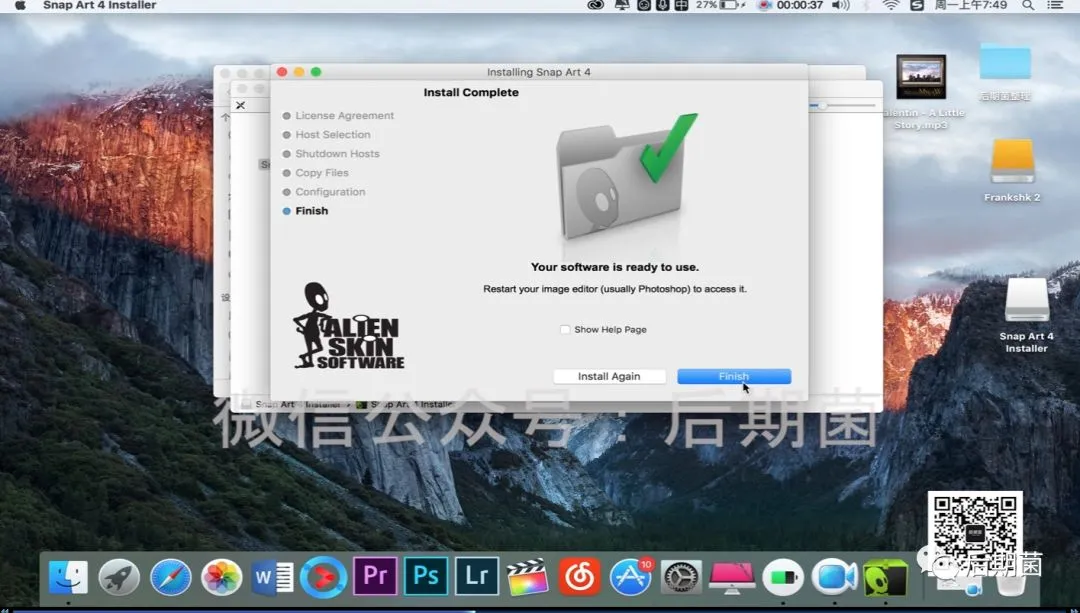Click the Host Selection step label
This screenshot has width=1080, height=613.
pyautogui.click(x=333, y=134)
